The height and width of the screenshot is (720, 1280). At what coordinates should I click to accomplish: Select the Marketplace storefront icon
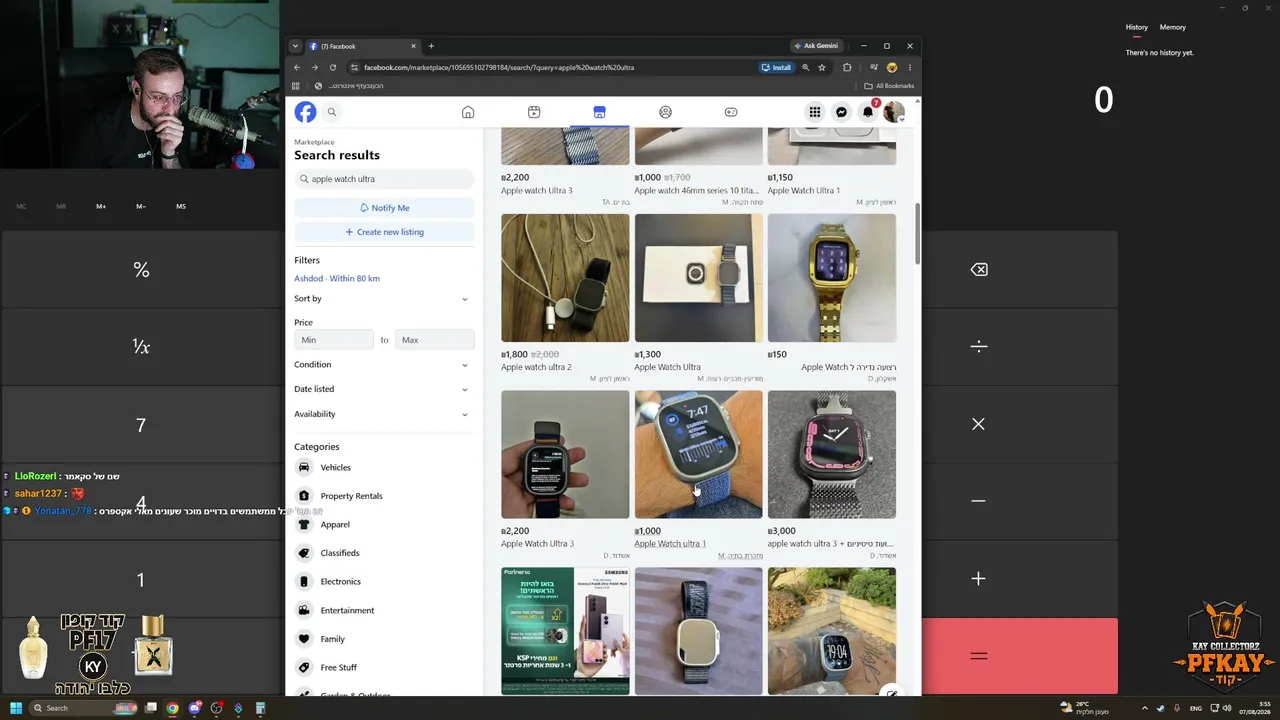[599, 112]
